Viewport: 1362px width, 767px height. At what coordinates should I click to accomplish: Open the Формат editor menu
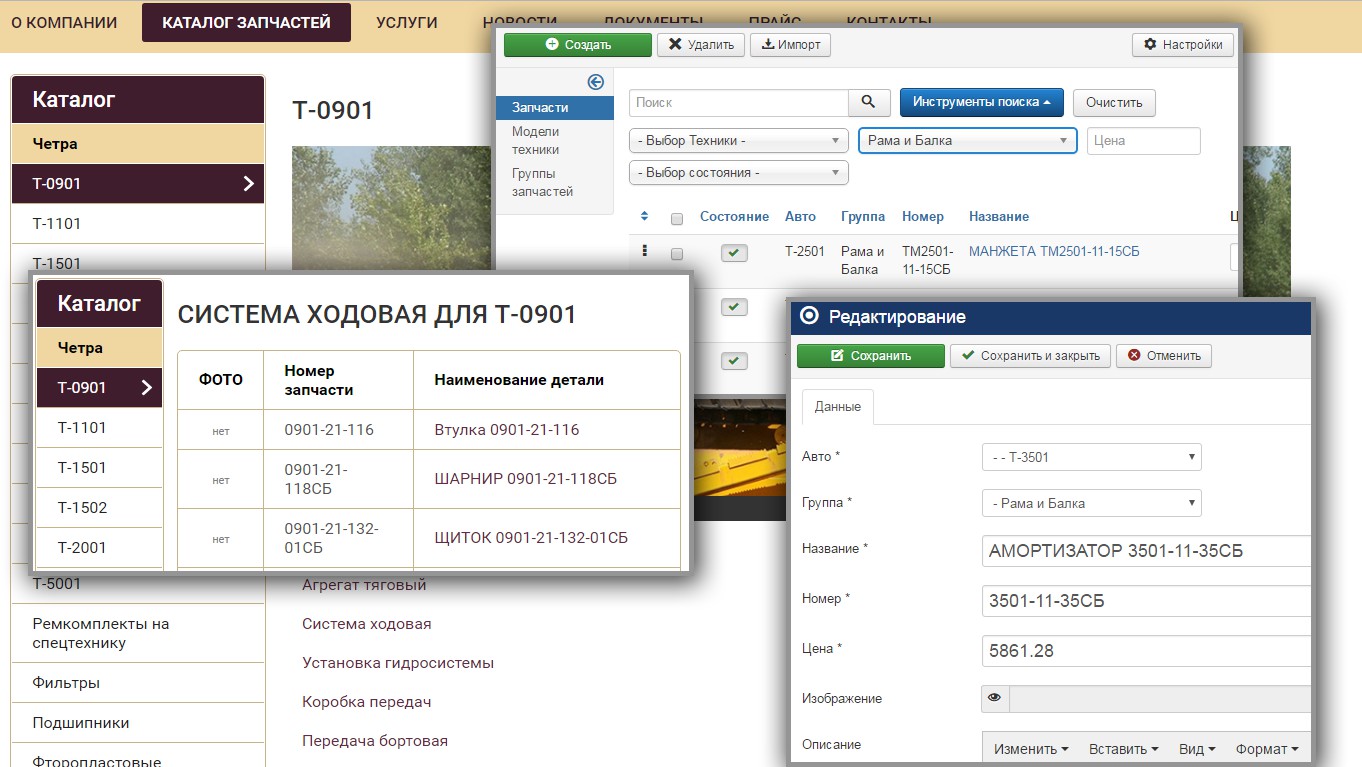[x=1266, y=749]
